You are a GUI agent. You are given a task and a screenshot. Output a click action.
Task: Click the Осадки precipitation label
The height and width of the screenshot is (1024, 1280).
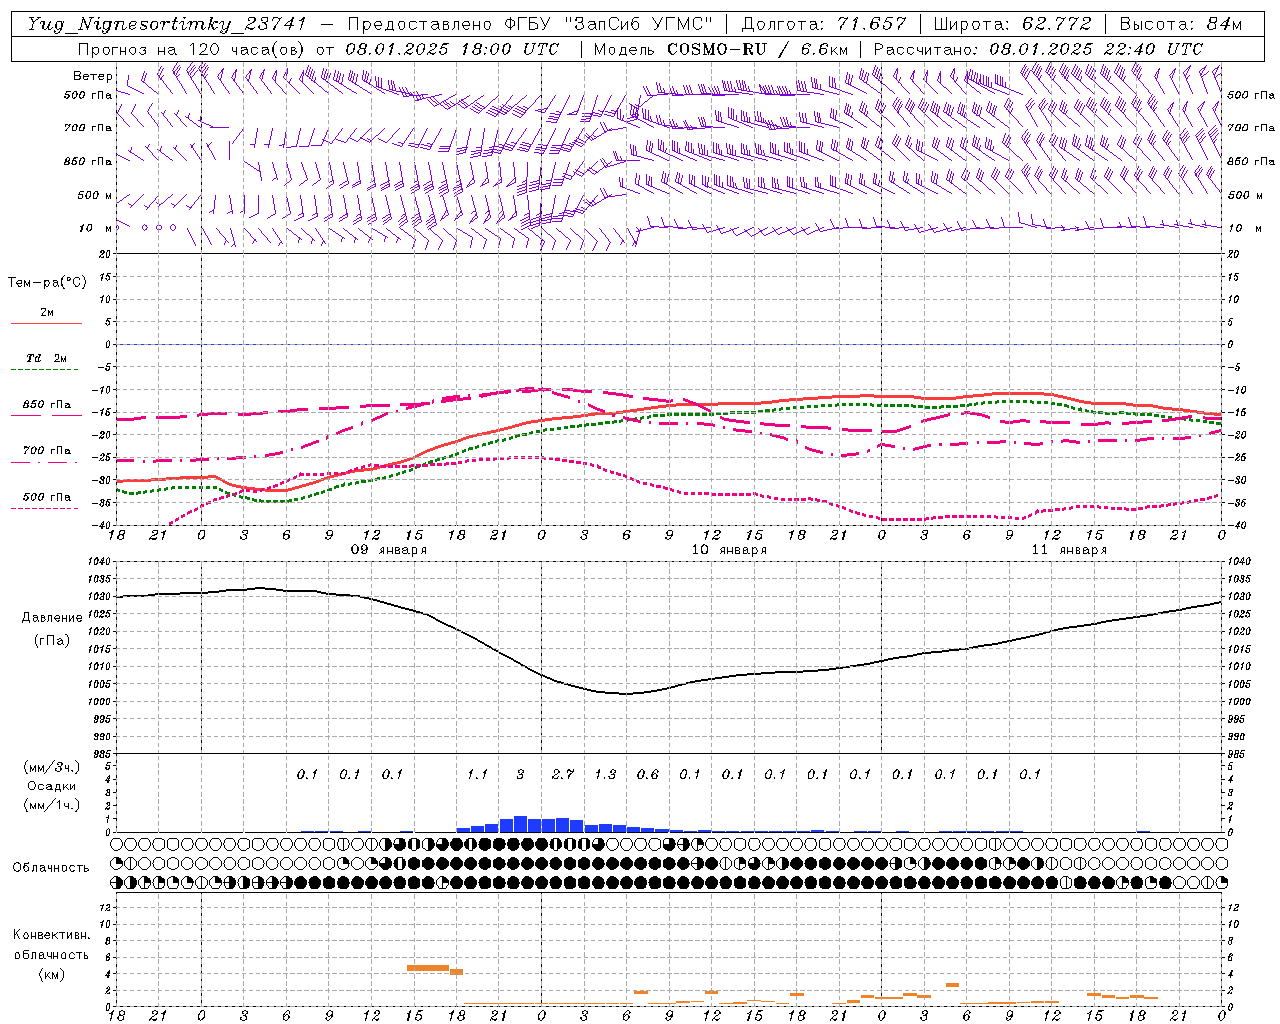point(51,786)
